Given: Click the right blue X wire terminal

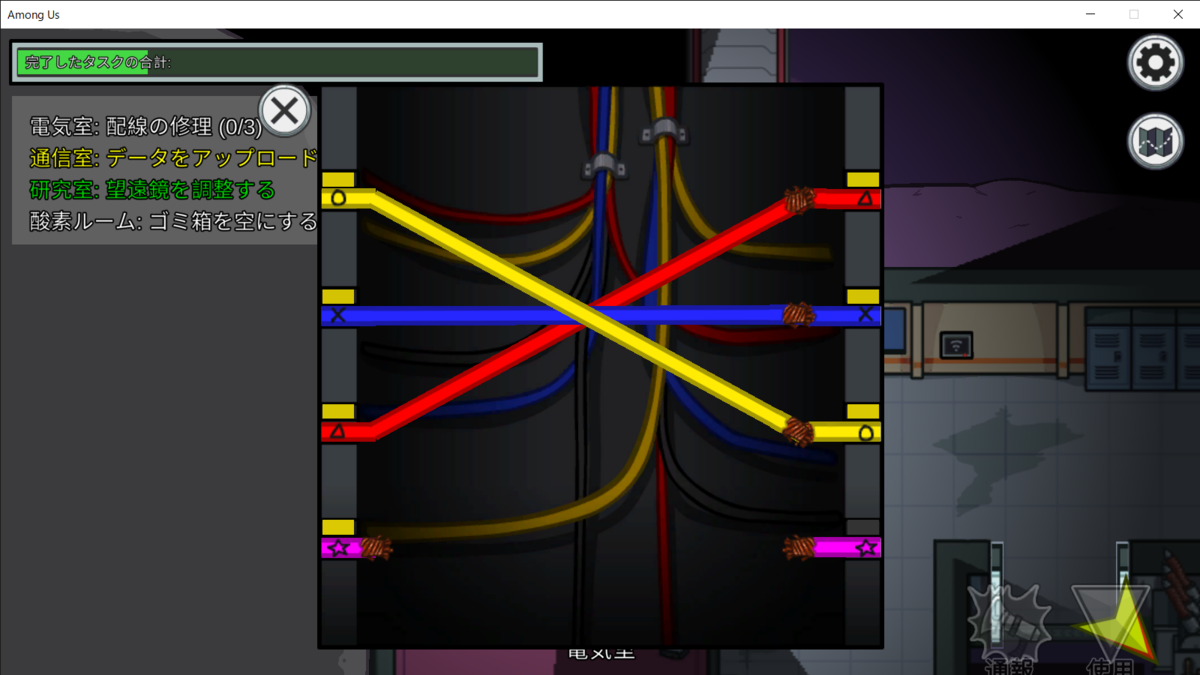Looking at the screenshot, I should click(848, 315).
